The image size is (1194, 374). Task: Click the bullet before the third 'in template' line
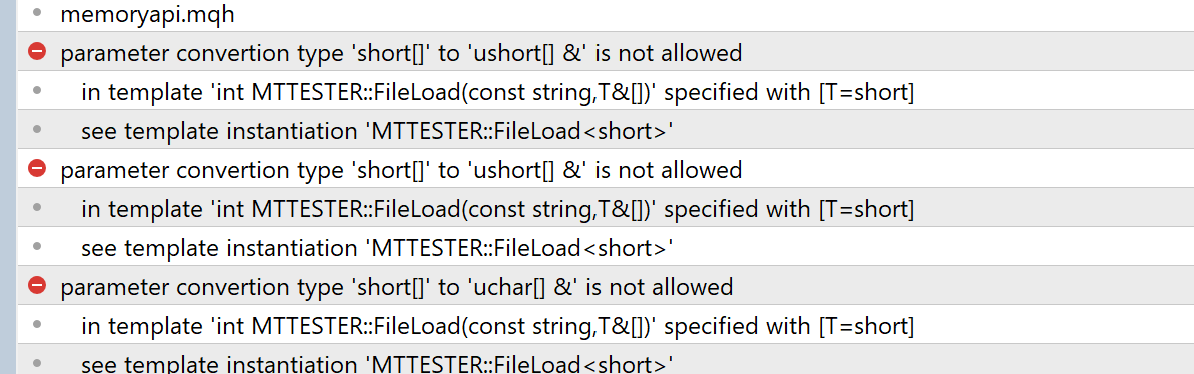pyautogui.click(x=37, y=324)
